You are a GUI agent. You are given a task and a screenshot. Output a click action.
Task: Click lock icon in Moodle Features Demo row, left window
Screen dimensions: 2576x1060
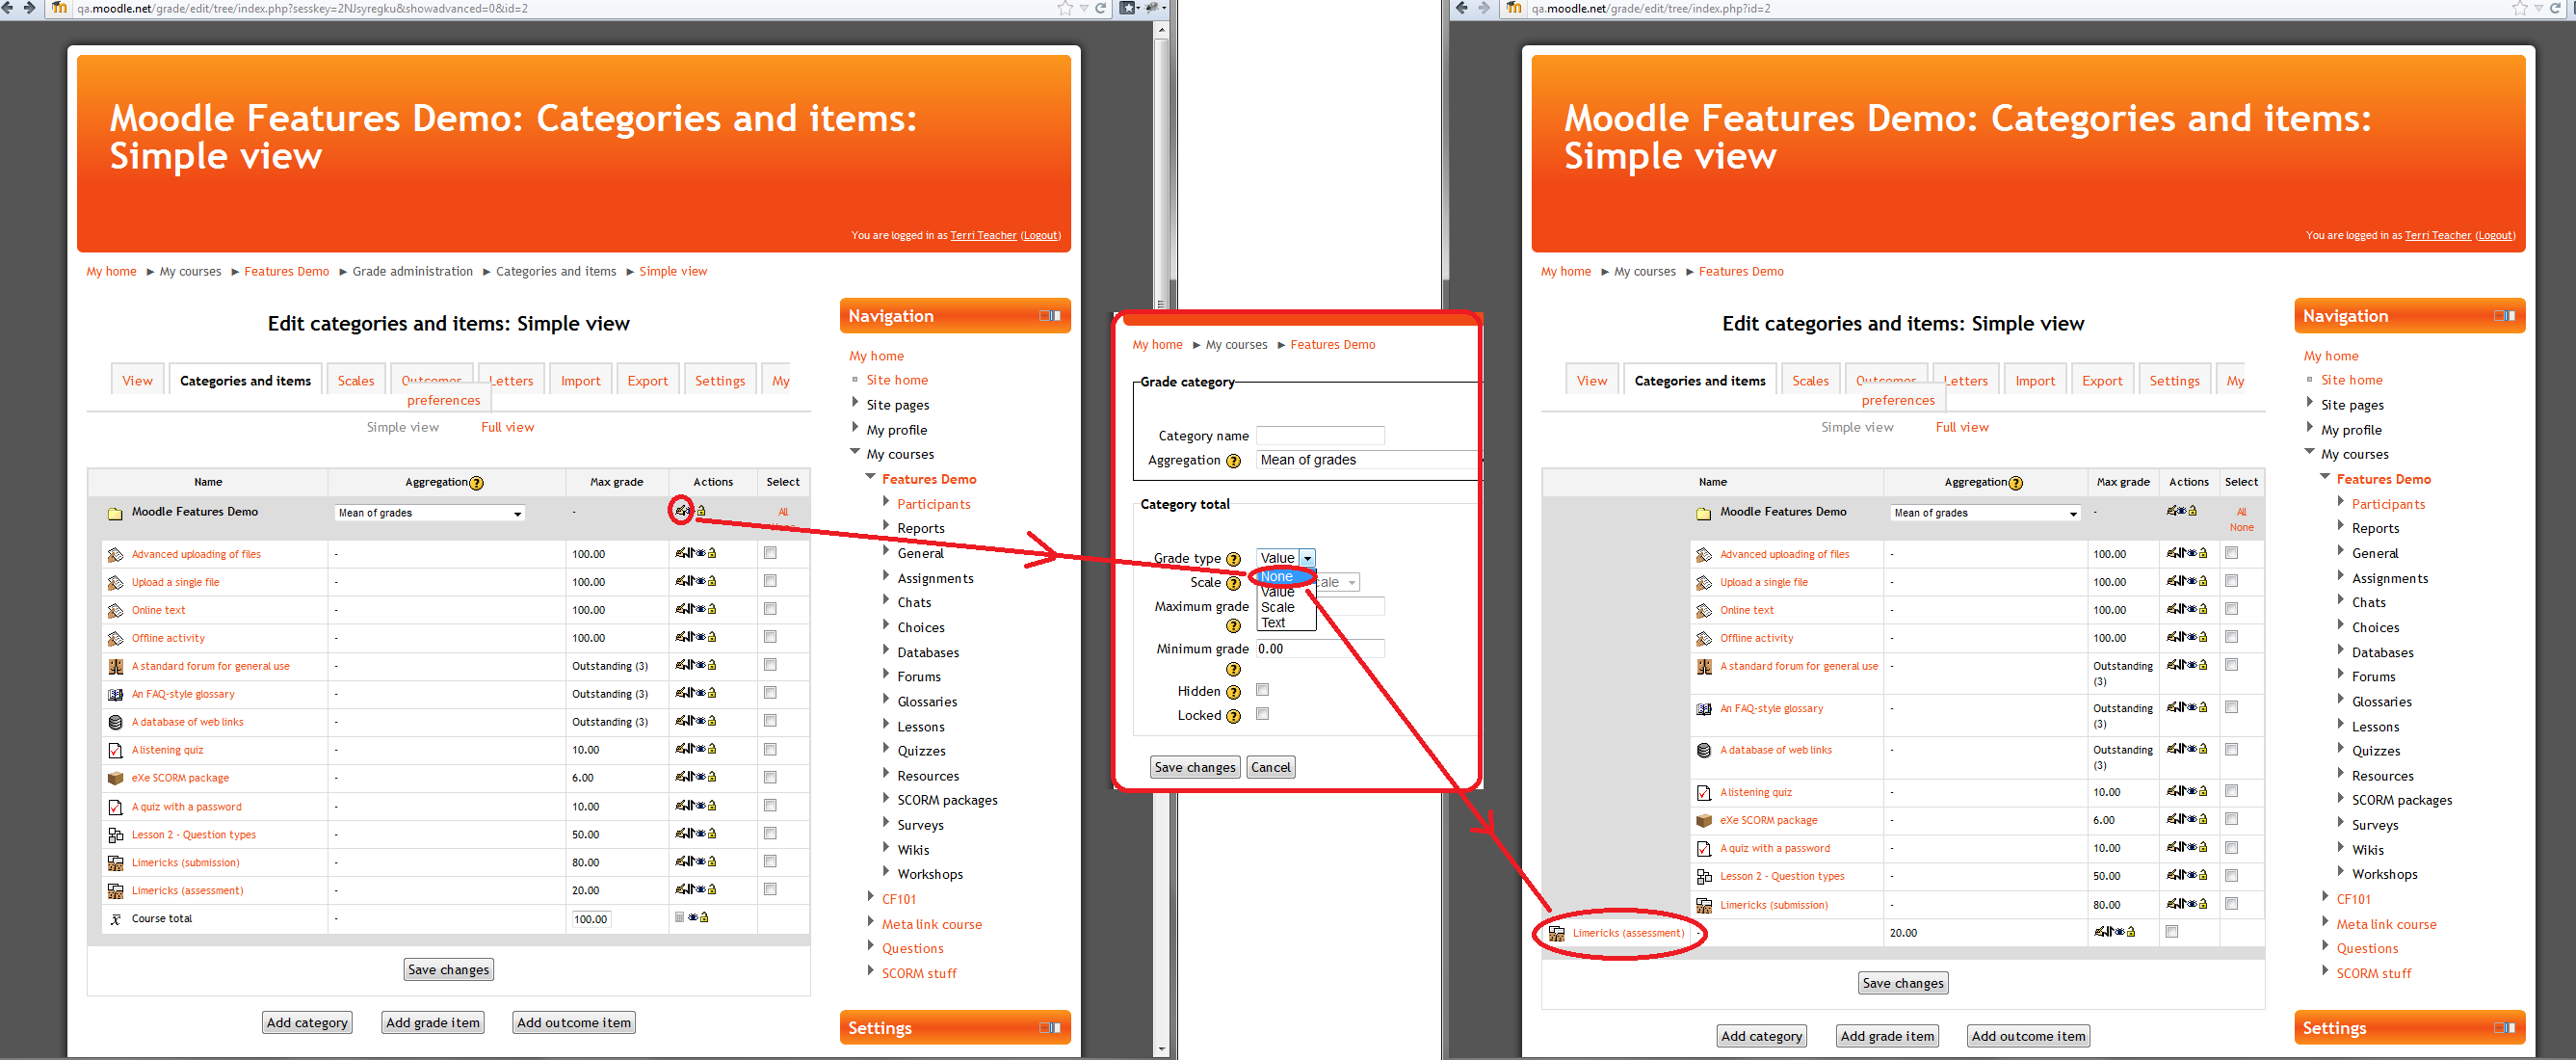[701, 511]
